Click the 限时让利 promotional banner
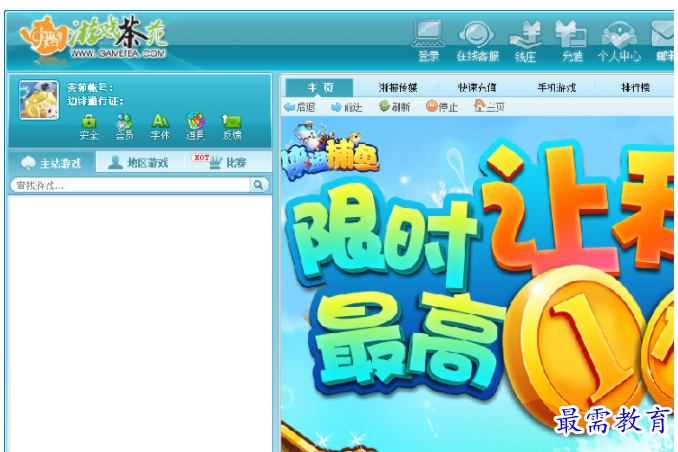The height and width of the screenshot is (452, 678). (477, 284)
